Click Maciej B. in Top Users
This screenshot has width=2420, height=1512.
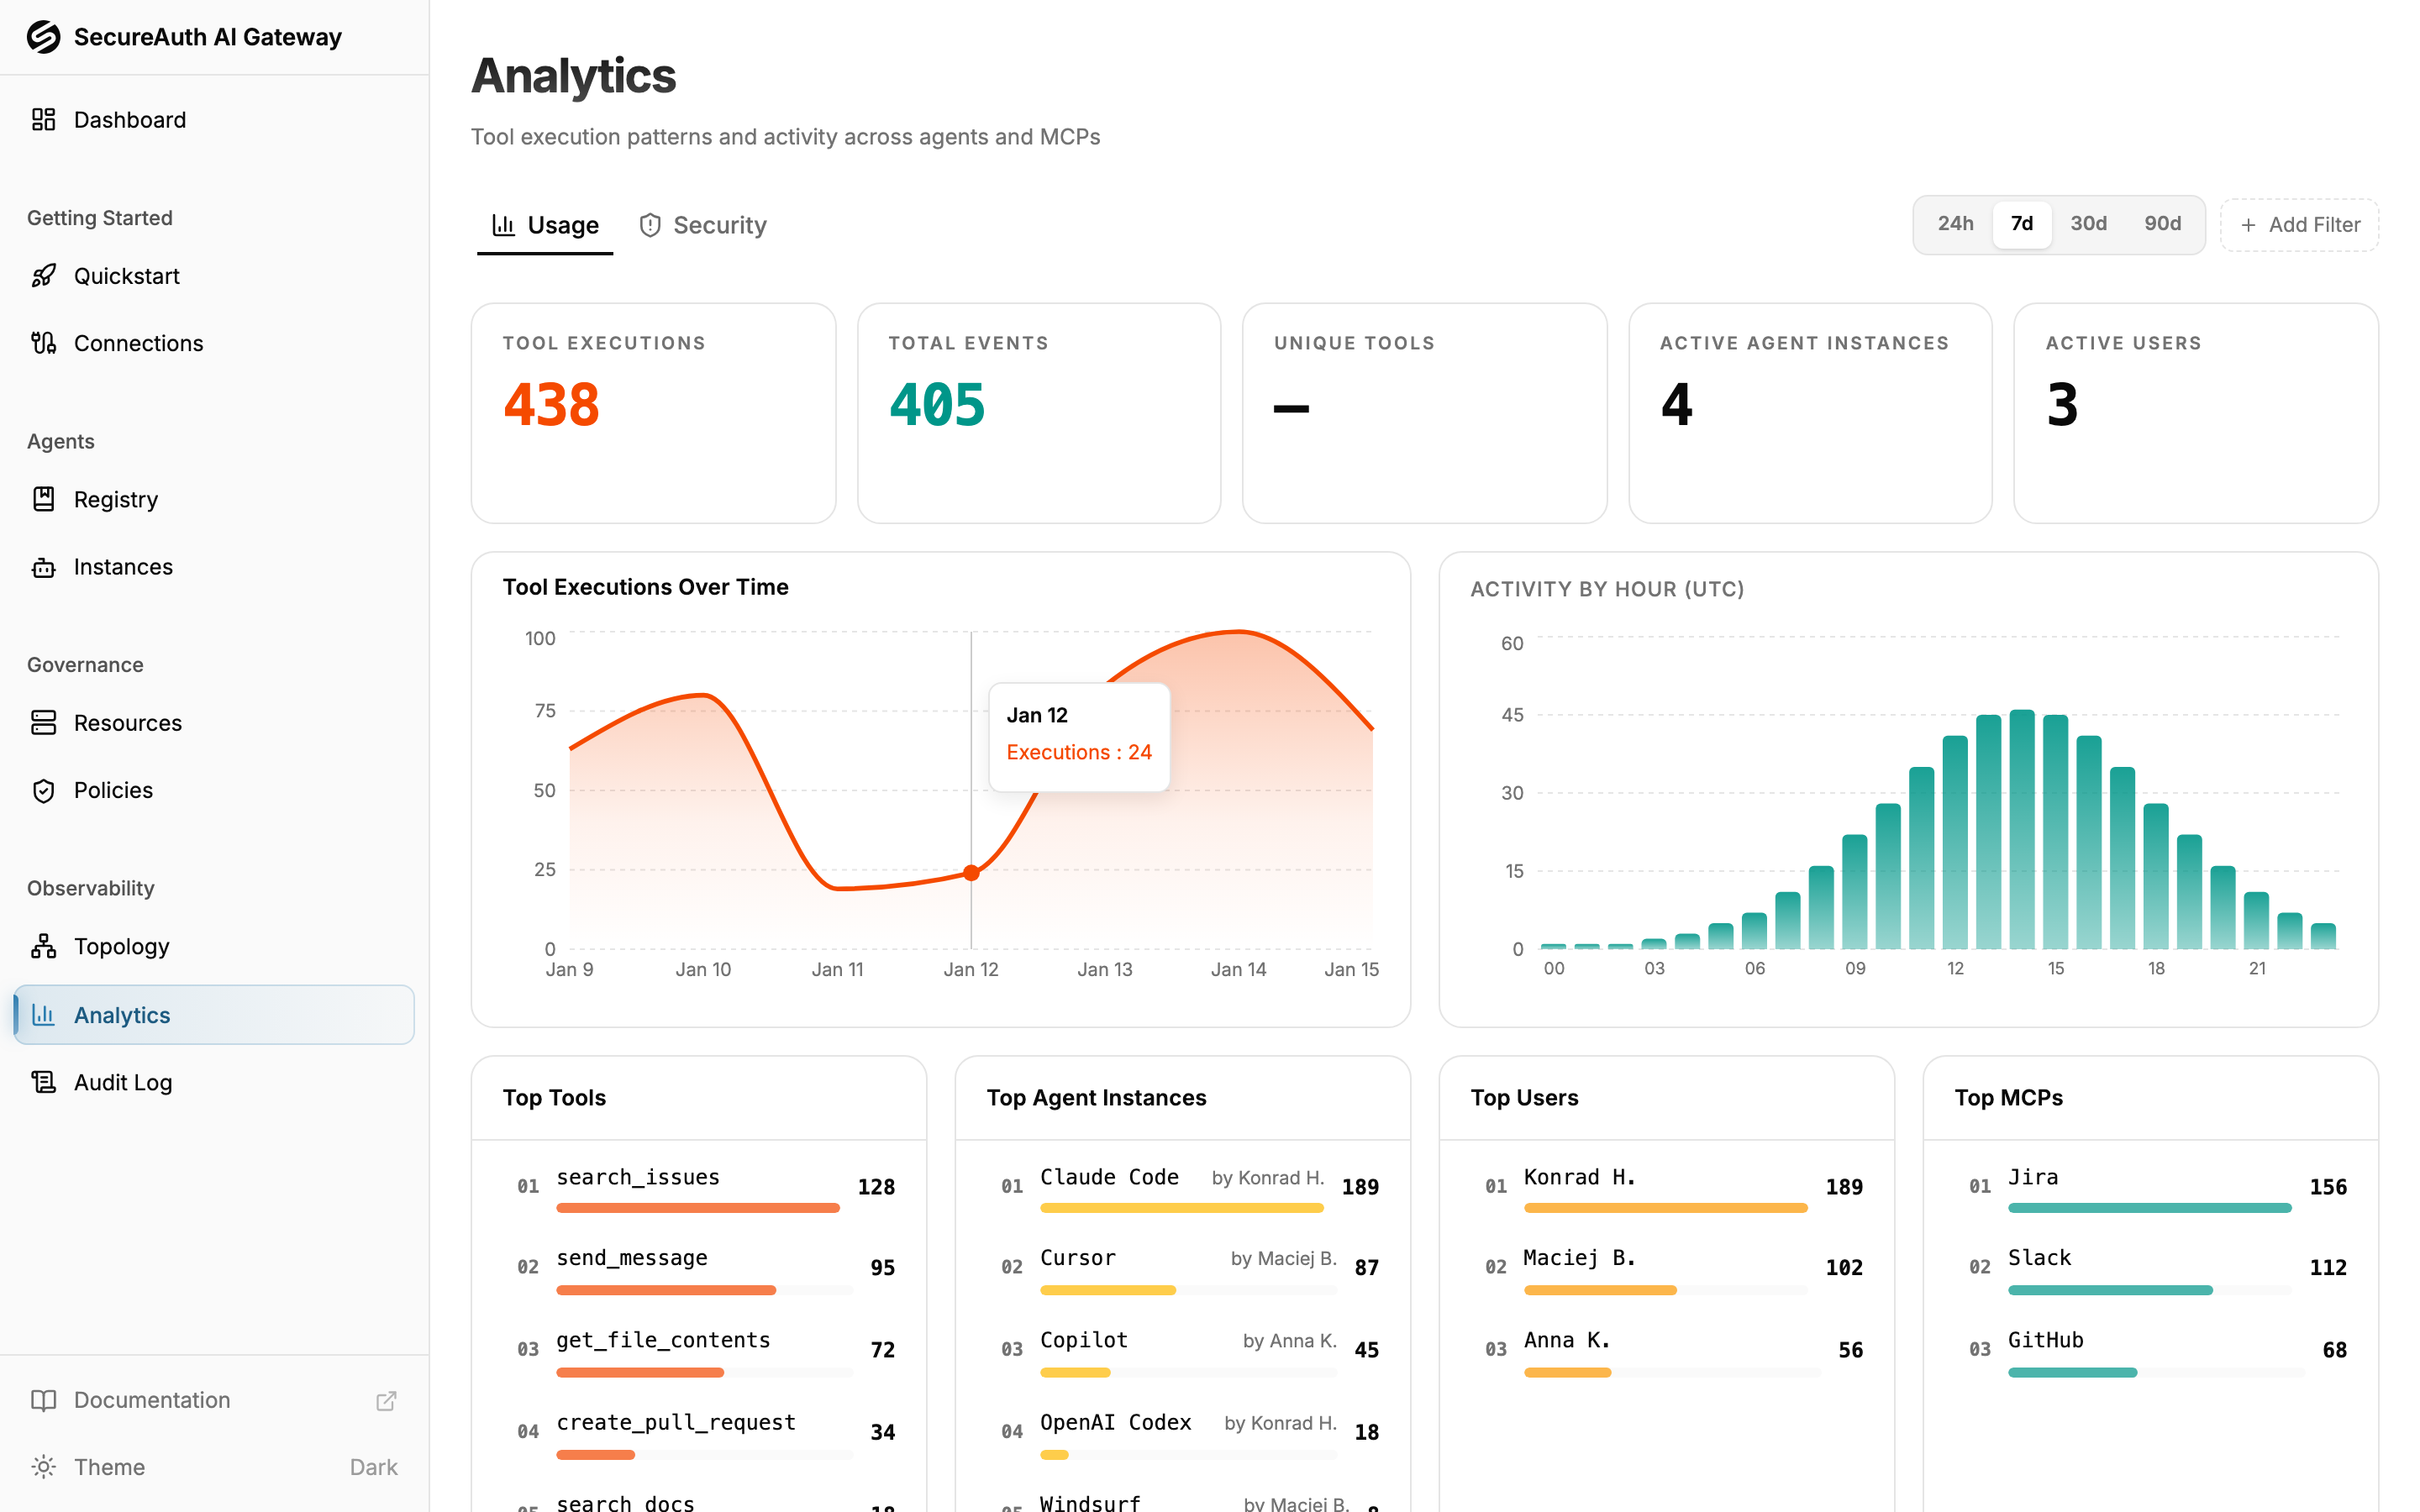pyautogui.click(x=1667, y=1271)
